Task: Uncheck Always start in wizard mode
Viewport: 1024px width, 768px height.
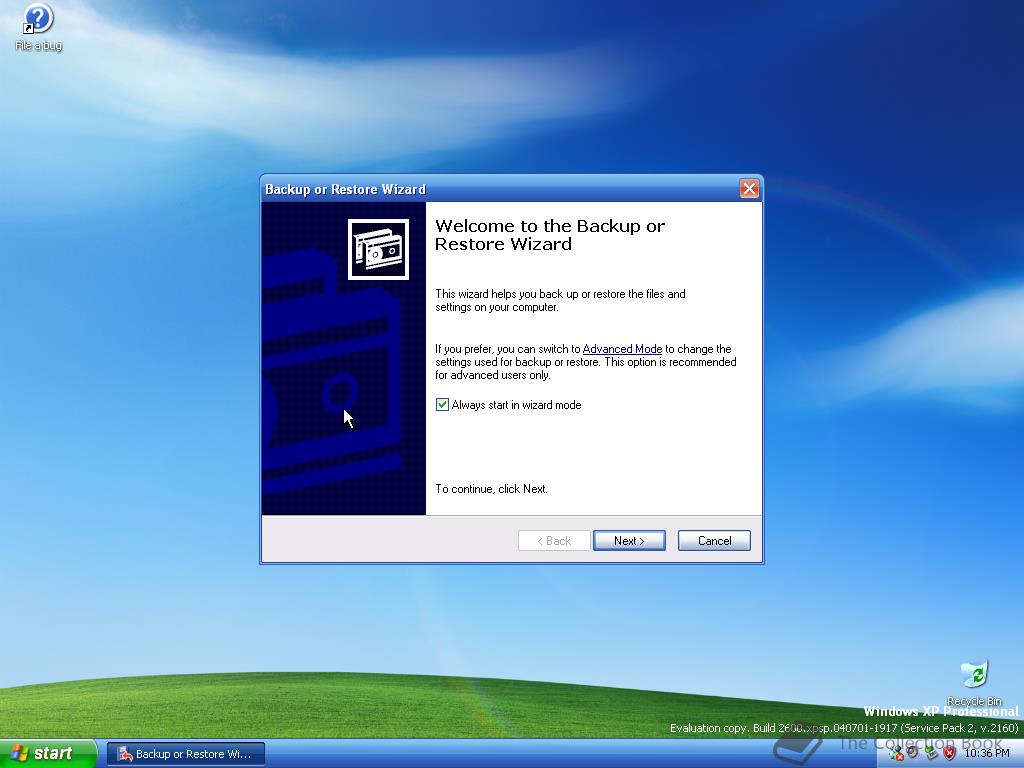Action: coord(442,405)
